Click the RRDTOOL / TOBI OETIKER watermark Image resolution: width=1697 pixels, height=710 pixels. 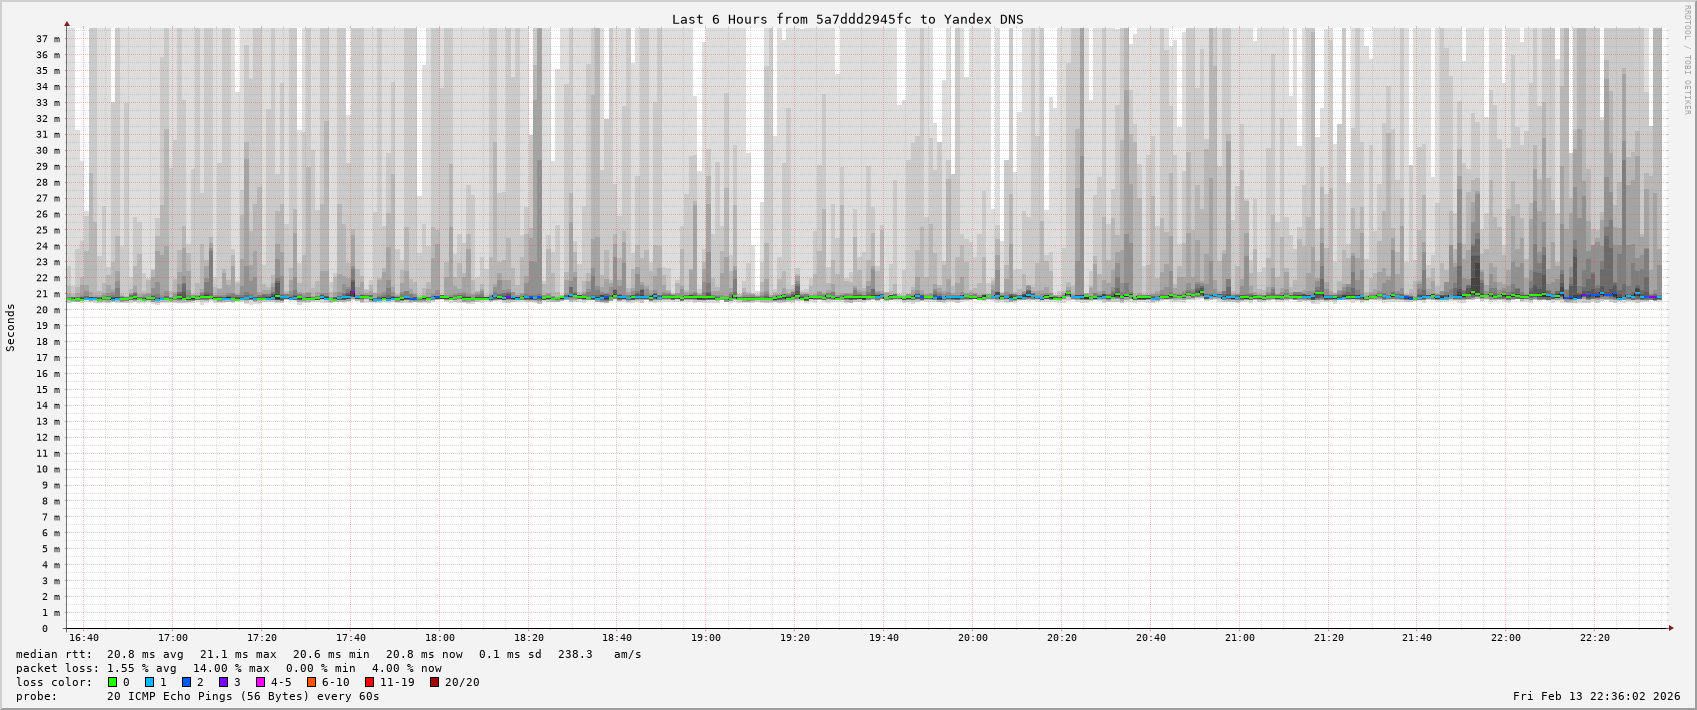coord(1687,60)
